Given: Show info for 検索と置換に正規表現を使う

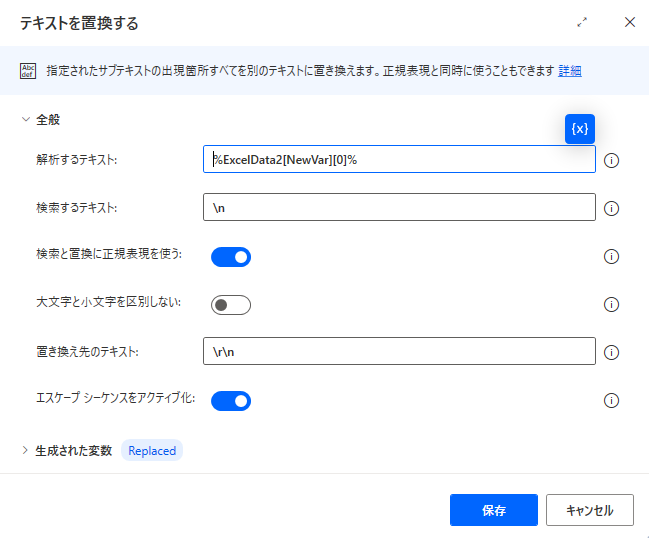Looking at the screenshot, I should pos(611,256).
